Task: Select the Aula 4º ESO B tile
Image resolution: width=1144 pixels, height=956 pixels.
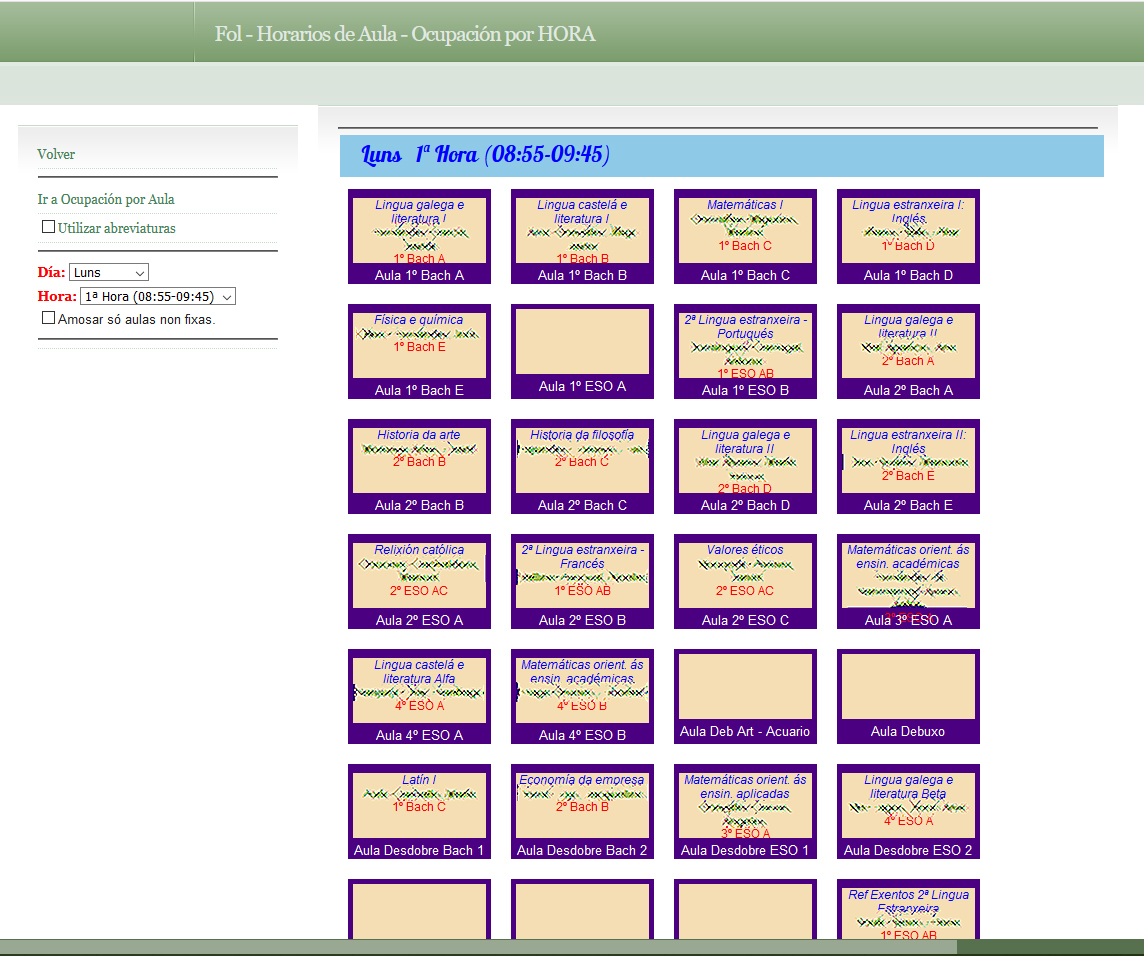Action: click(582, 697)
